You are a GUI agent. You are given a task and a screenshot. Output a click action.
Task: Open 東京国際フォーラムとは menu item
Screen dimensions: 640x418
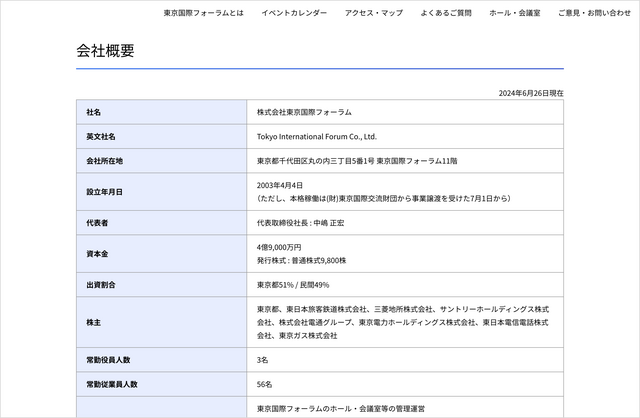(203, 13)
